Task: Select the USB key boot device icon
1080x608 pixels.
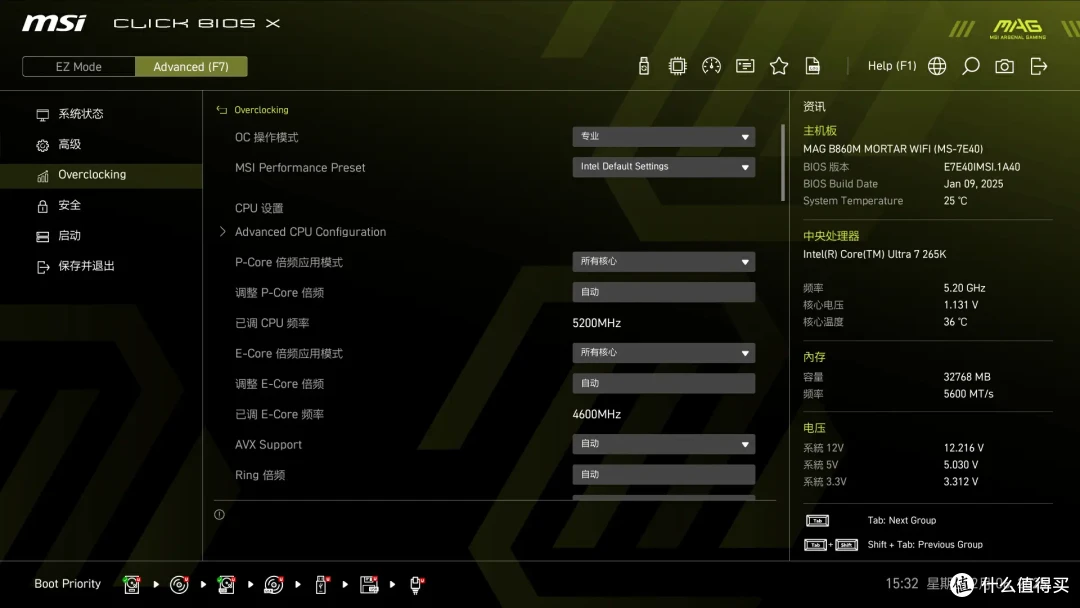Action: [321, 585]
